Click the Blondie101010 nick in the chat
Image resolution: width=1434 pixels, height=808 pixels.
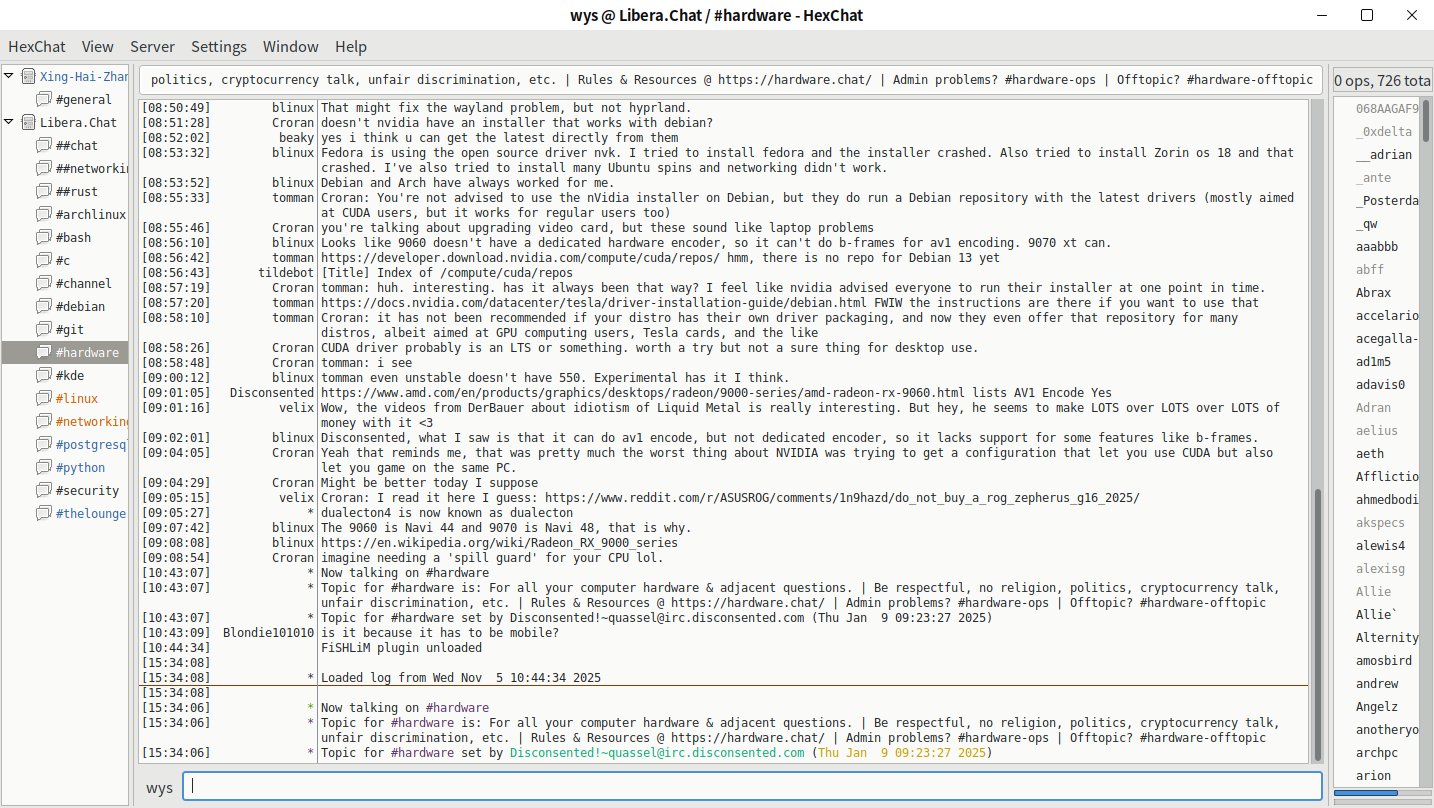269,633
